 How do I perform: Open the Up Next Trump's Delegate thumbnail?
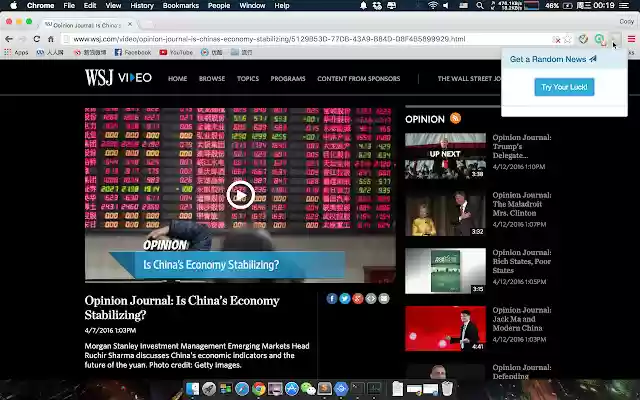[445, 156]
